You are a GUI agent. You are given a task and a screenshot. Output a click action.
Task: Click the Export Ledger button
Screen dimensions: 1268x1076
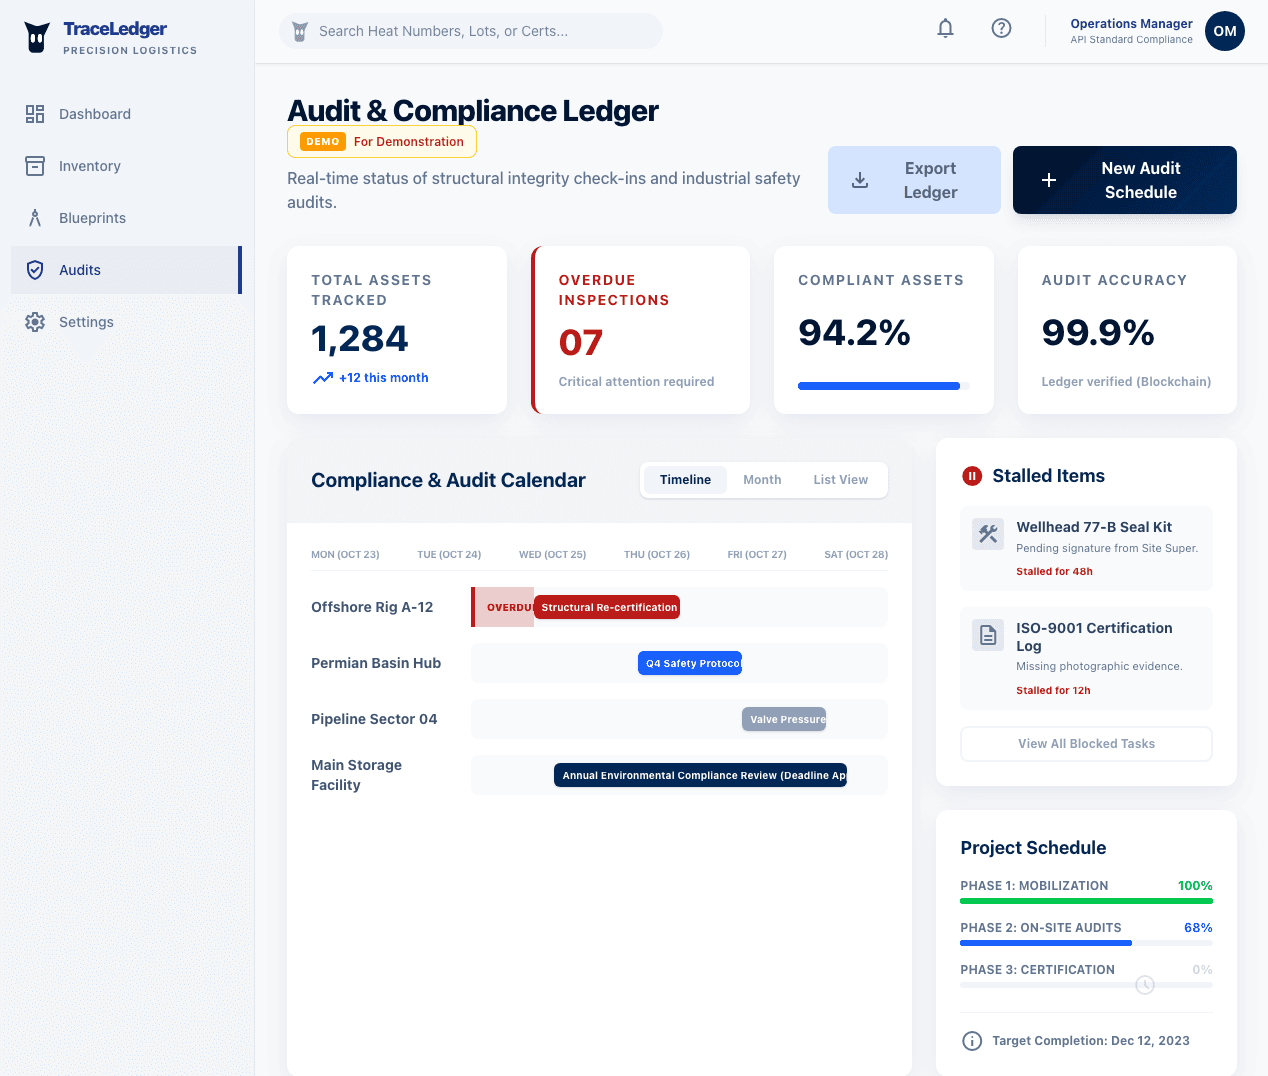[914, 180]
